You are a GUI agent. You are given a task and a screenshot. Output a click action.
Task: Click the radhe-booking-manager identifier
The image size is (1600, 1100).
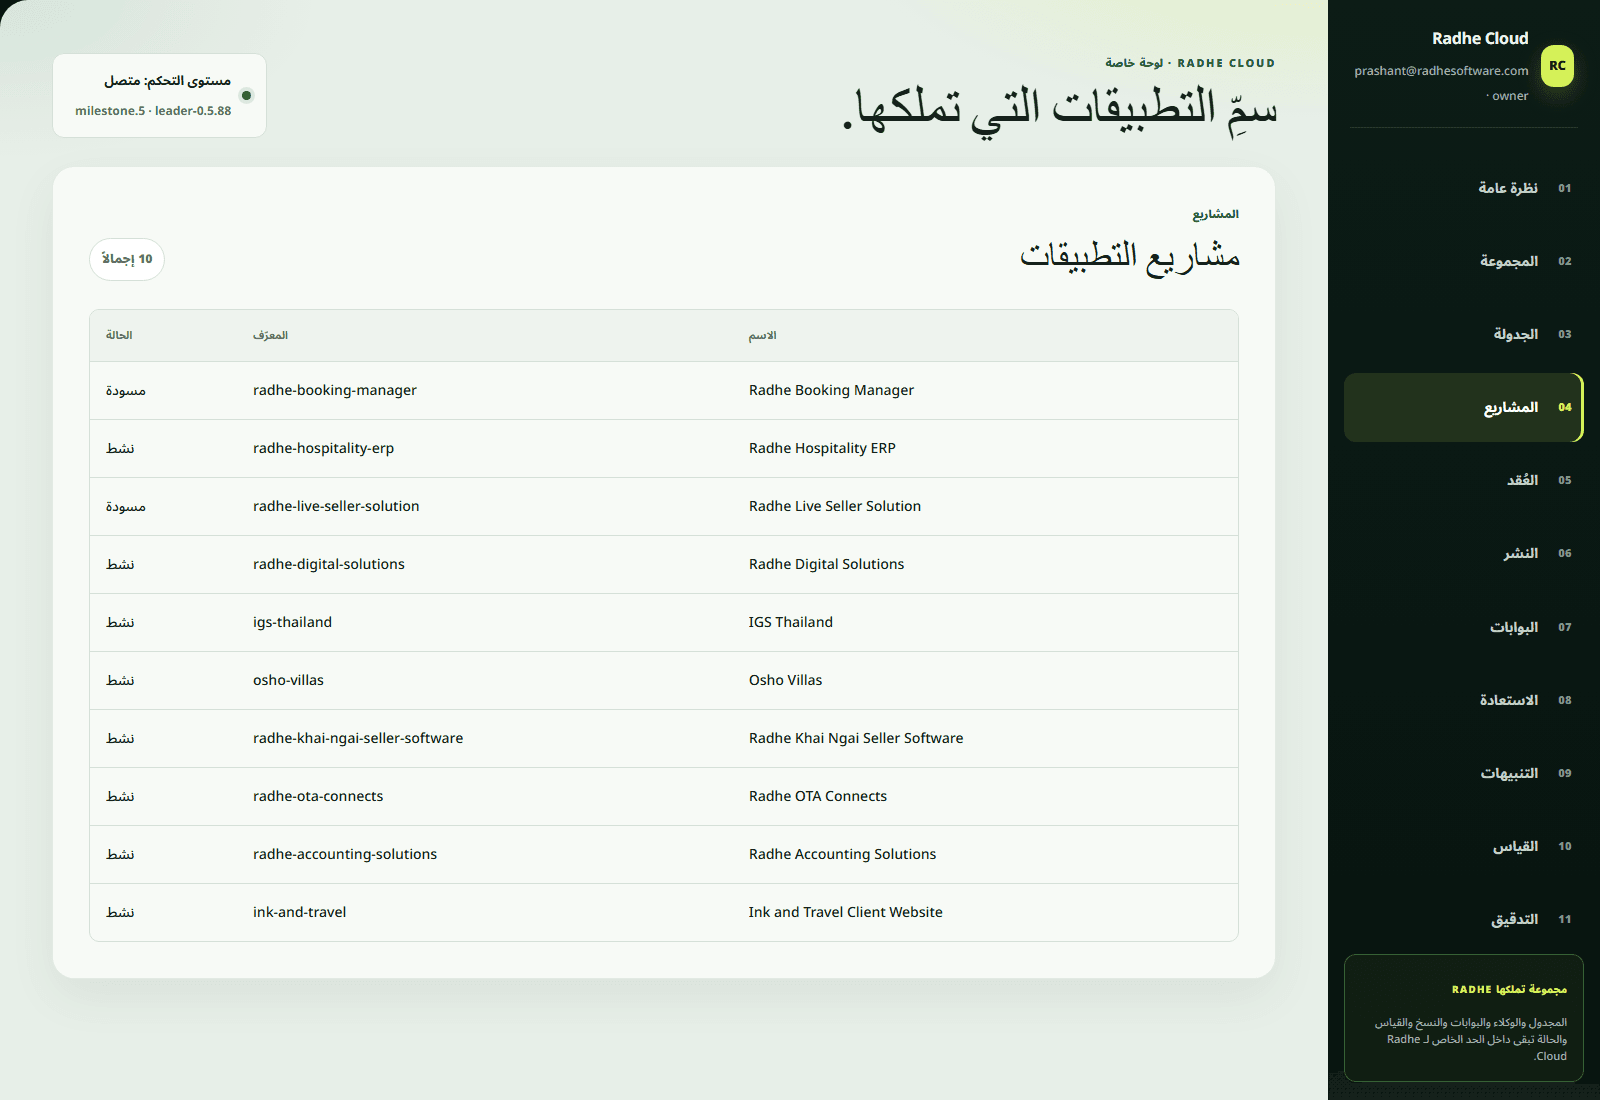point(335,391)
